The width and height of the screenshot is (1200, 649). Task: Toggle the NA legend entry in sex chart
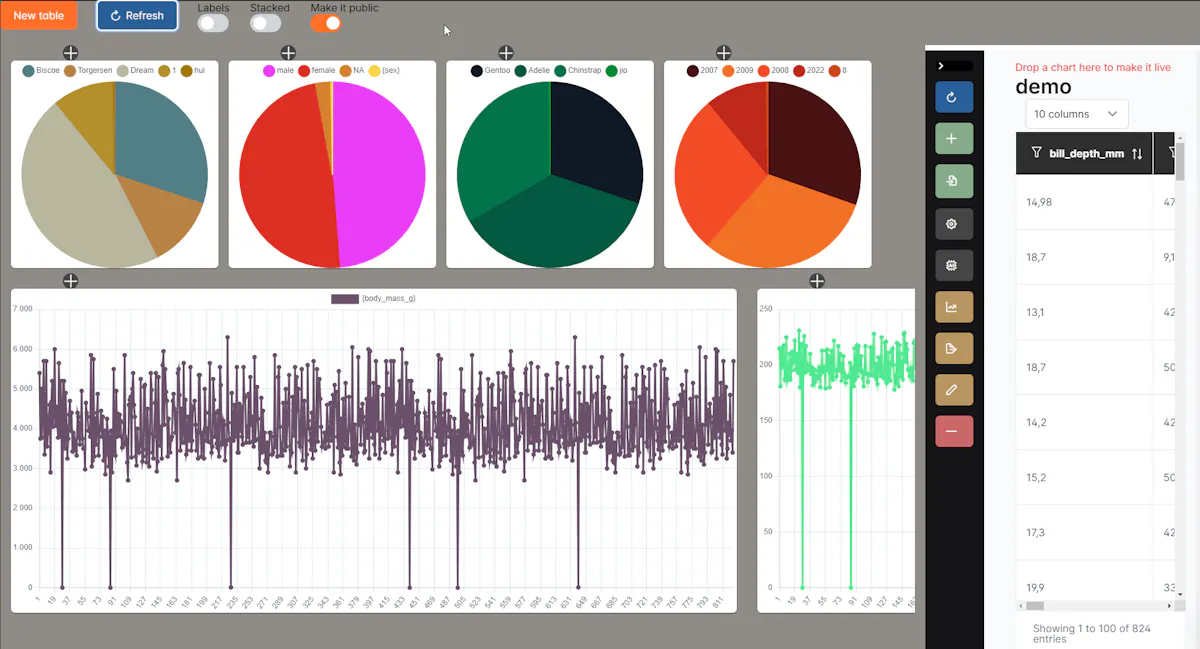(352, 70)
